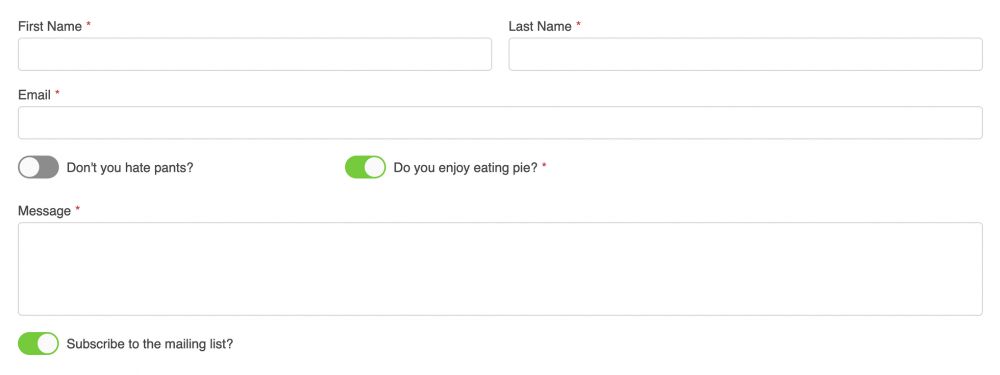Viewport: 1000px width, 375px height.
Task: Click the 'Subscribe to the mailing list?' label text
Action: [x=150, y=344]
